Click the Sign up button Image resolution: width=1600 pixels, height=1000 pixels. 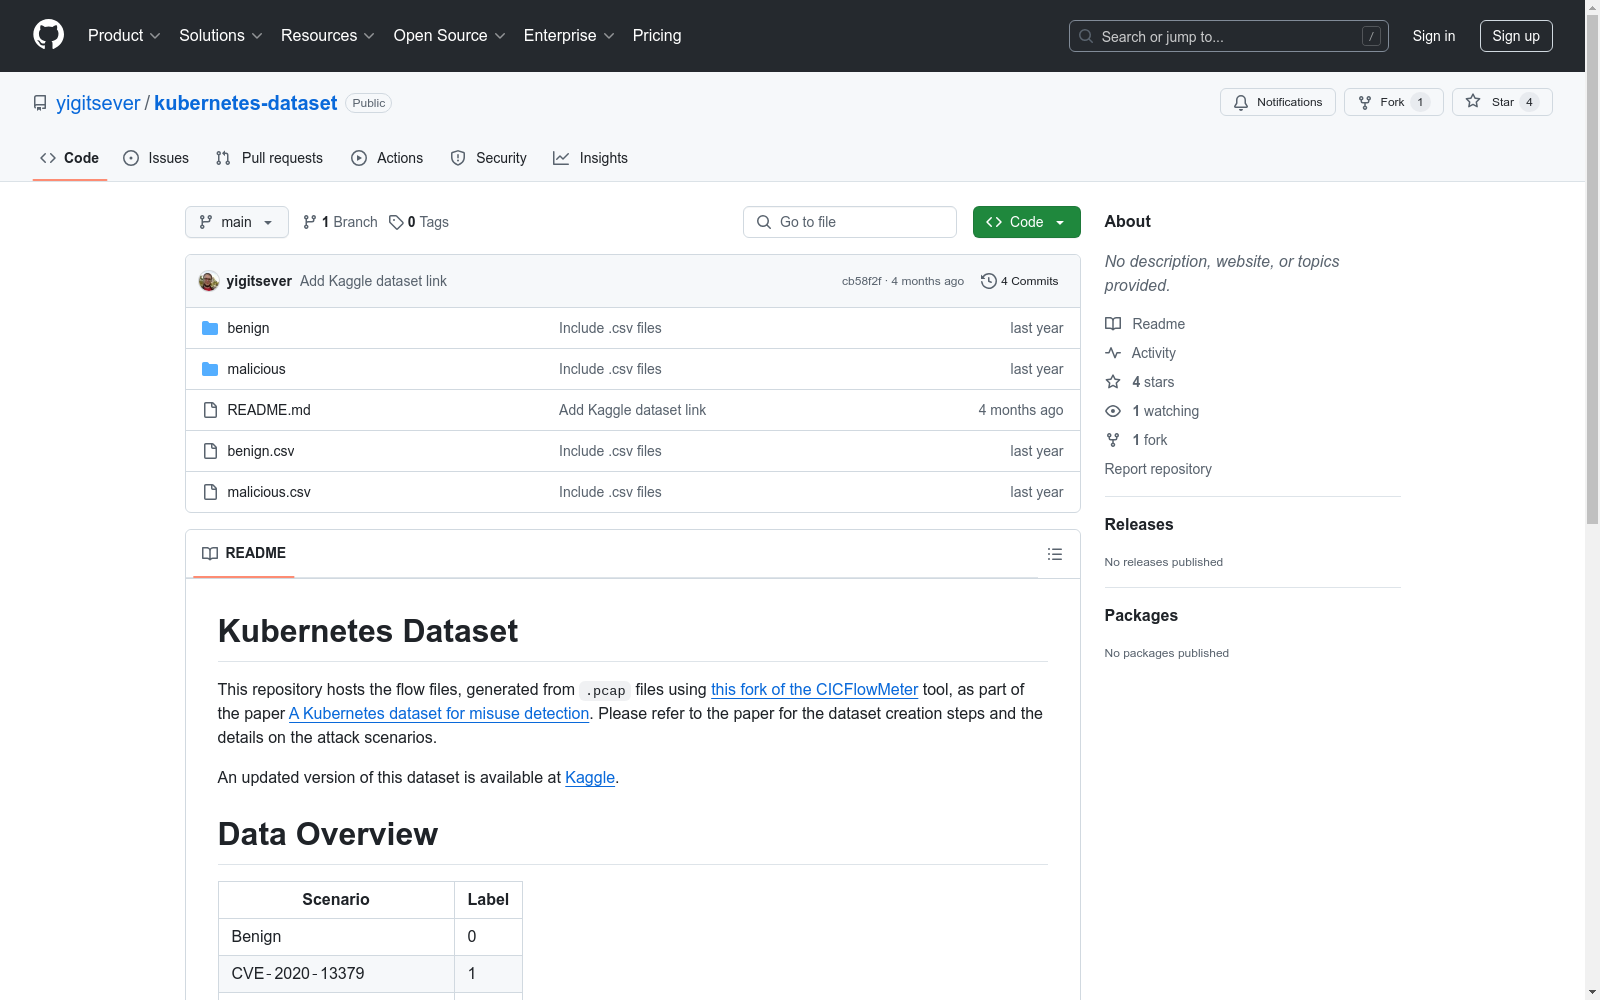(1516, 36)
